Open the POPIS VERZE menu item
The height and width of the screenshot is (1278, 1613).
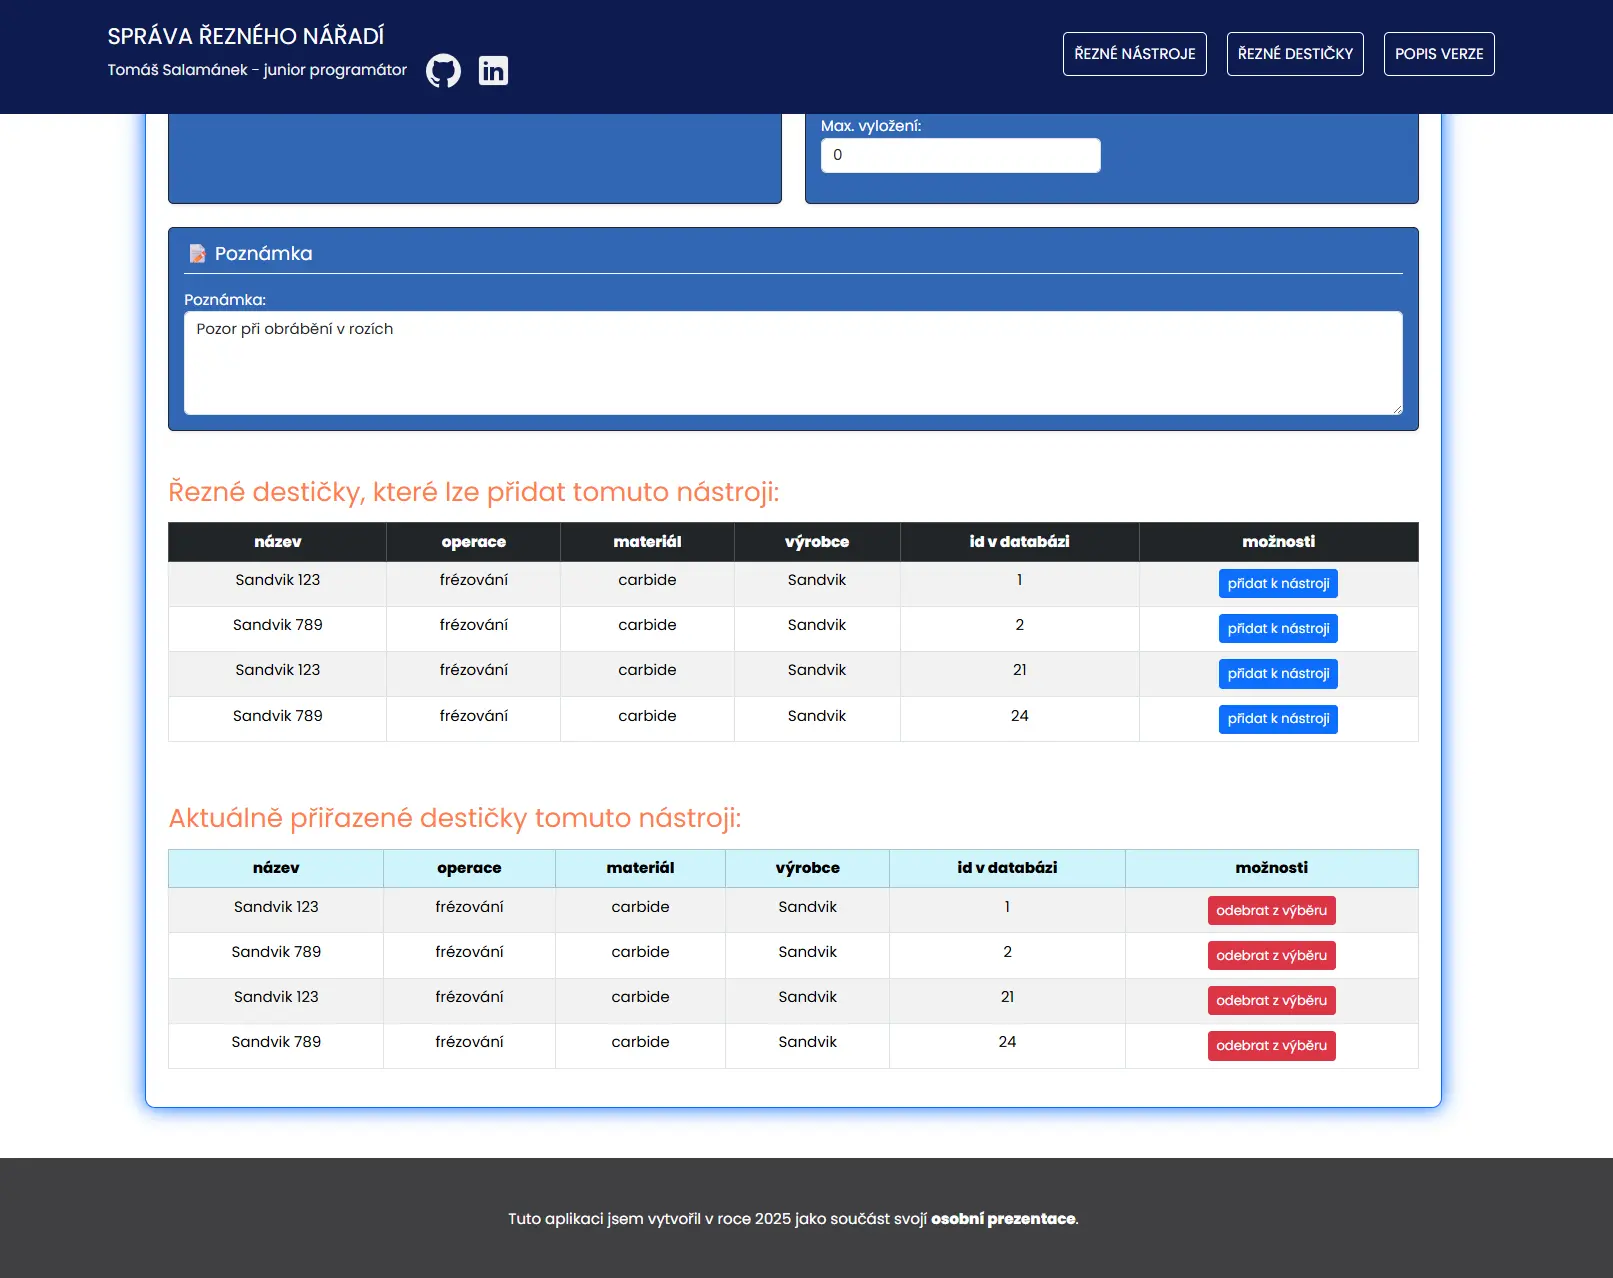tap(1439, 54)
